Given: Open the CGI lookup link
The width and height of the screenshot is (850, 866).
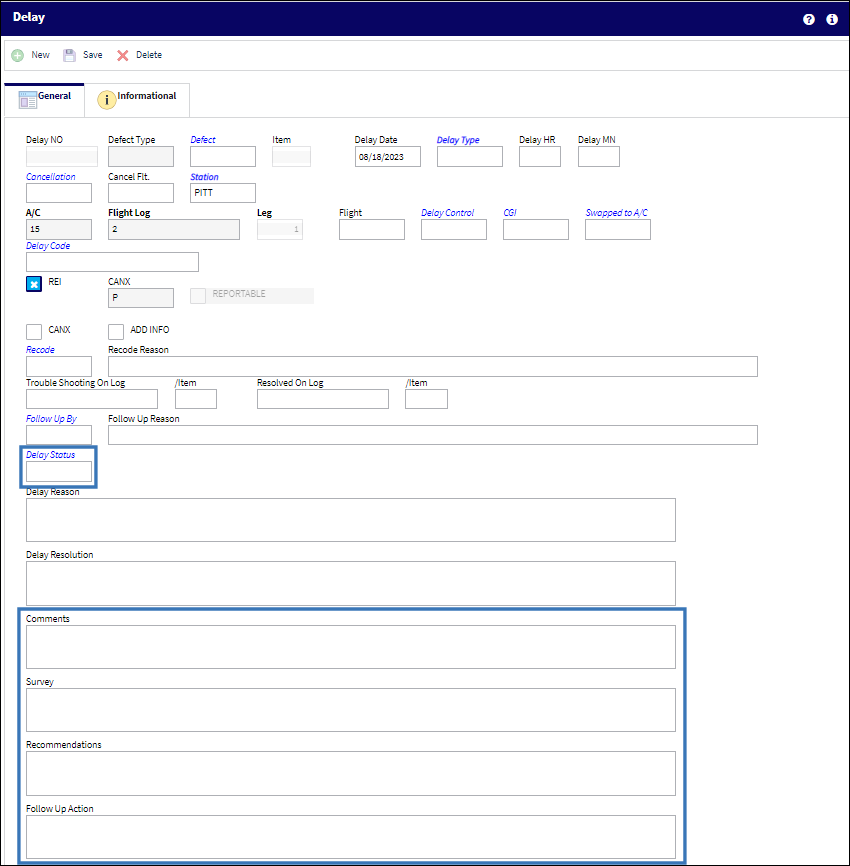Looking at the screenshot, I should coord(510,213).
